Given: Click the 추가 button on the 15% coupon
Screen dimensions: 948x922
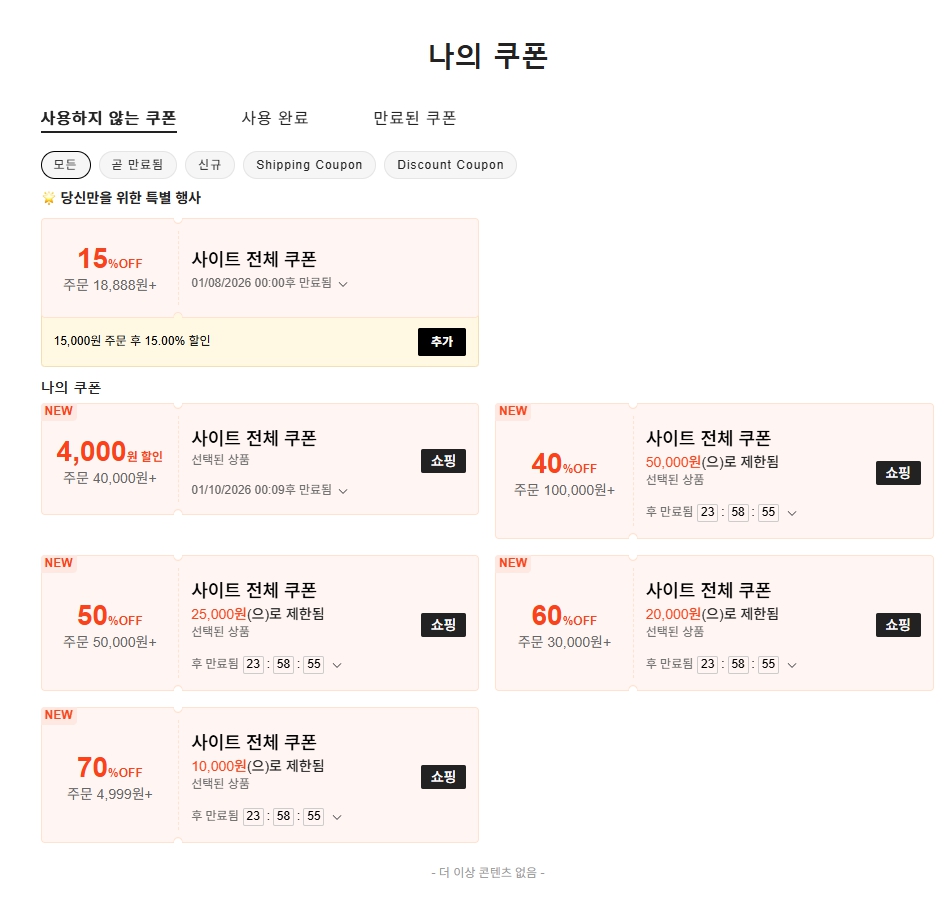Looking at the screenshot, I should (441, 341).
